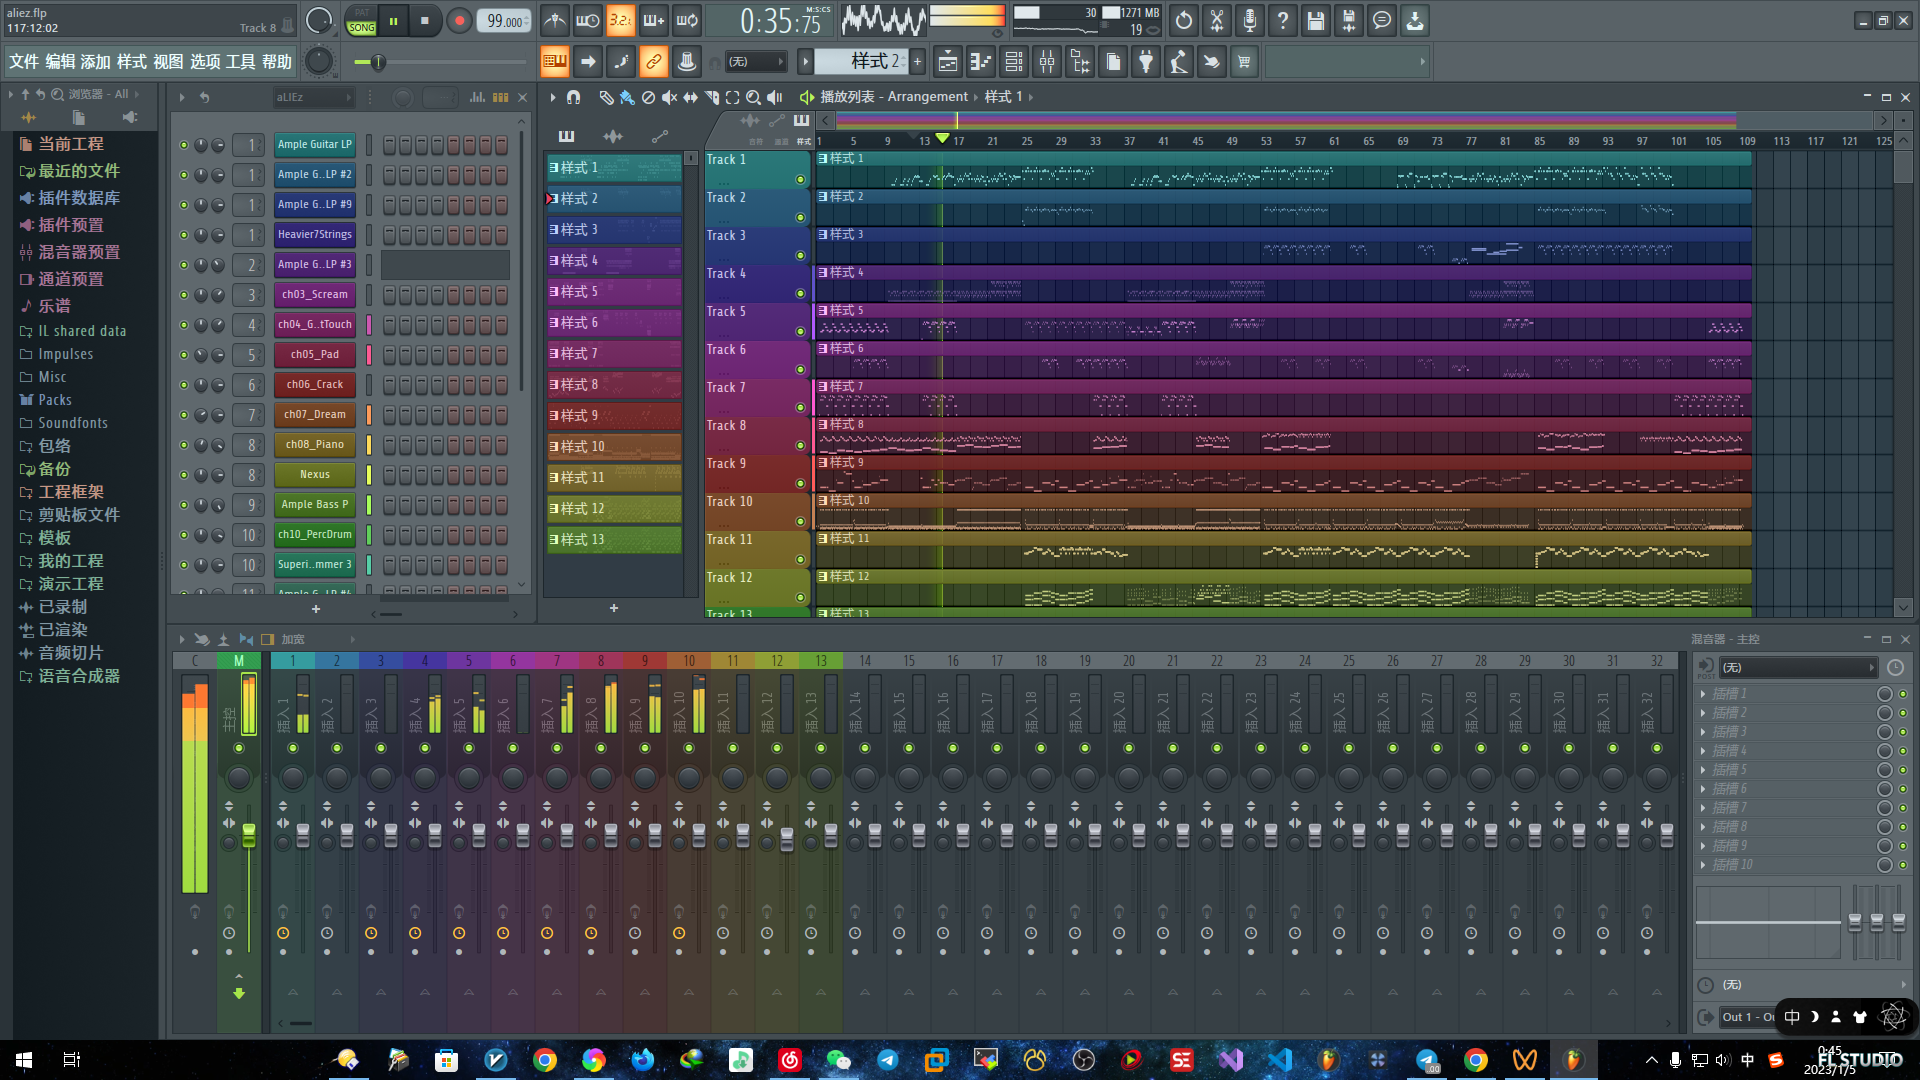Image resolution: width=1920 pixels, height=1080 pixels.
Task: Open the help question mark icon
Action: (x=1283, y=21)
